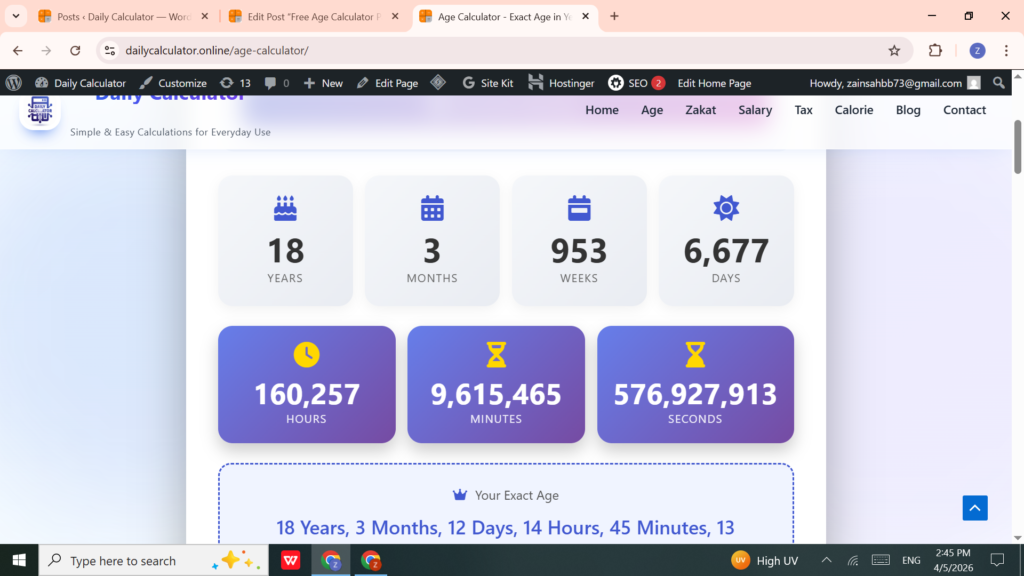Image resolution: width=1024 pixels, height=576 pixels.
Task: Click the WordPress logo in the admin bar
Action: (14, 82)
